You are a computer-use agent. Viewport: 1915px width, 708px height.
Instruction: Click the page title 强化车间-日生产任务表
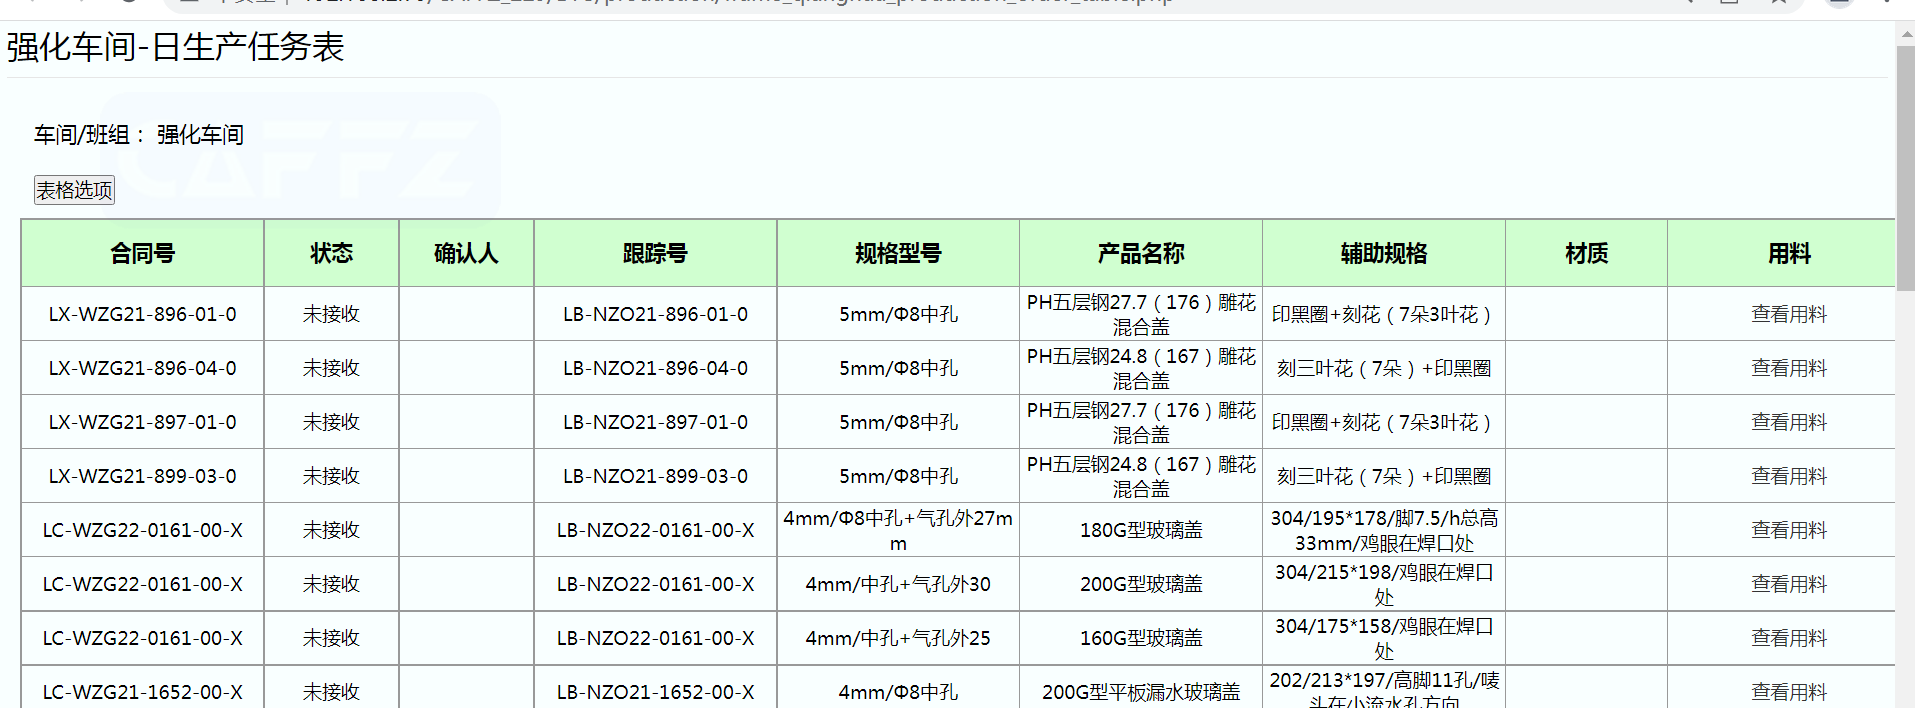175,47
